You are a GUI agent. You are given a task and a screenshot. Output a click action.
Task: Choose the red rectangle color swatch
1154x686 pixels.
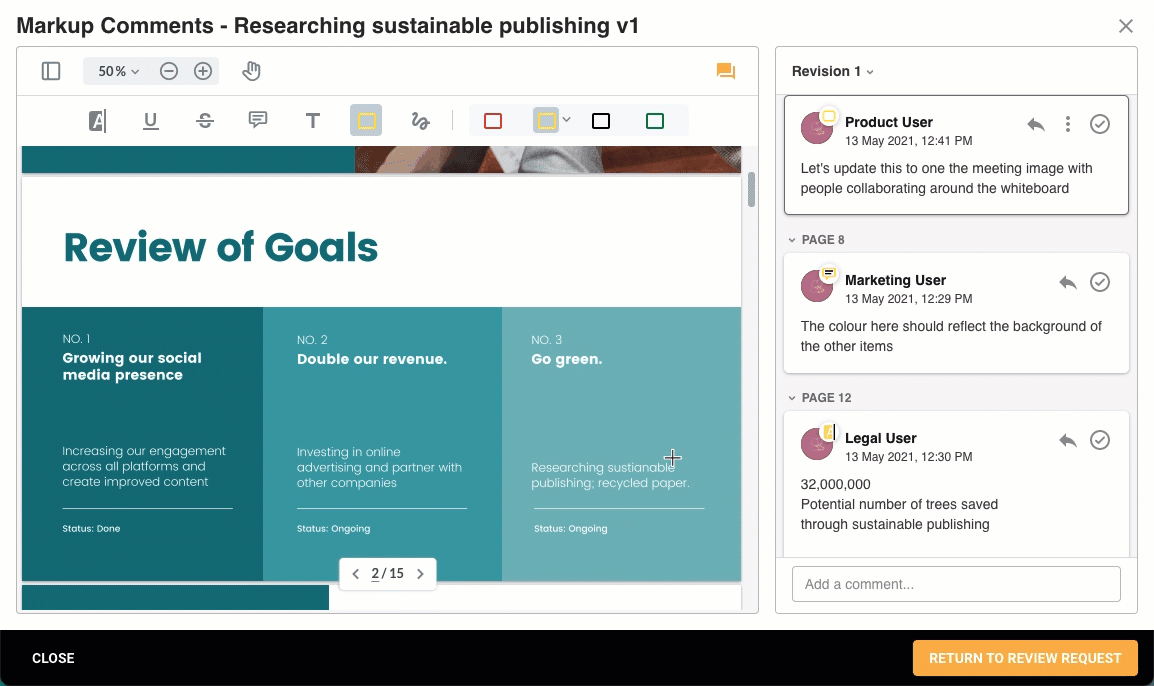pyautogui.click(x=493, y=121)
